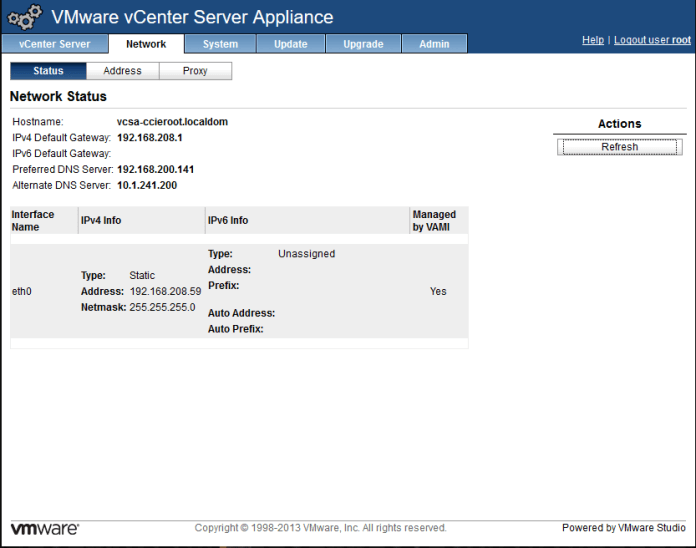Click the Logout user root link
Screen dimensions: 696x548
tap(652, 40)
